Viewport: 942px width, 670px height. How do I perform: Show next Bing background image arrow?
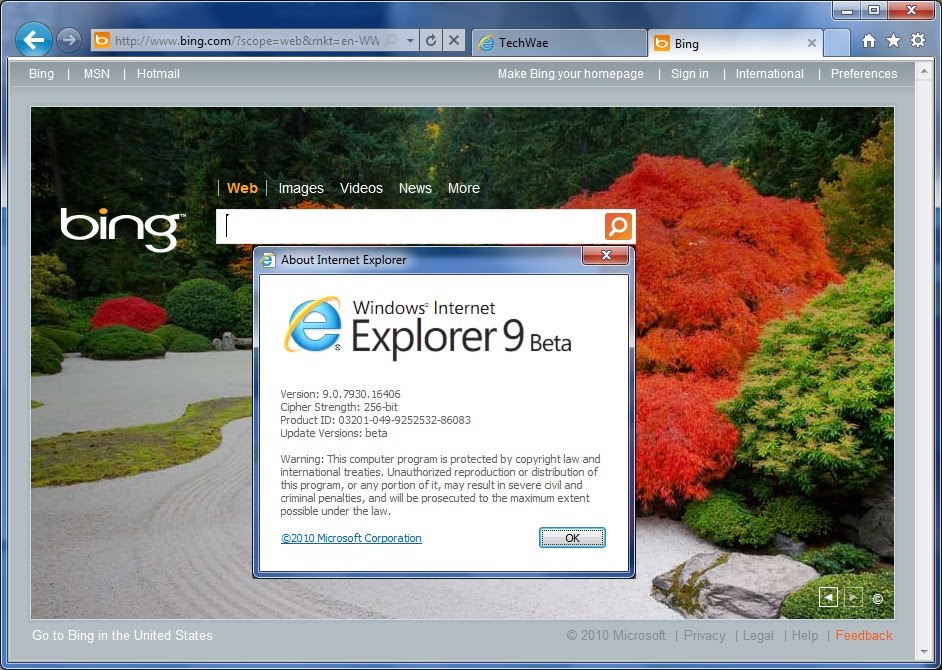(853, 597)
